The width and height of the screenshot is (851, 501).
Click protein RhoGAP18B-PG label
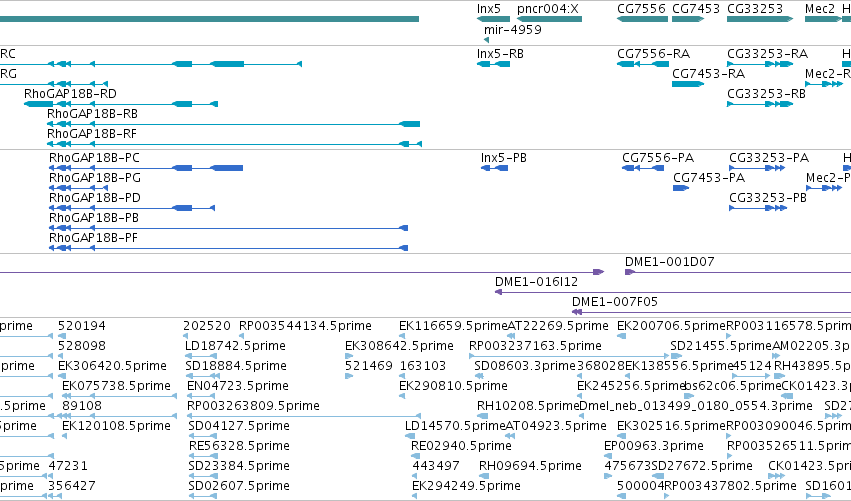(x=94, y=178)
